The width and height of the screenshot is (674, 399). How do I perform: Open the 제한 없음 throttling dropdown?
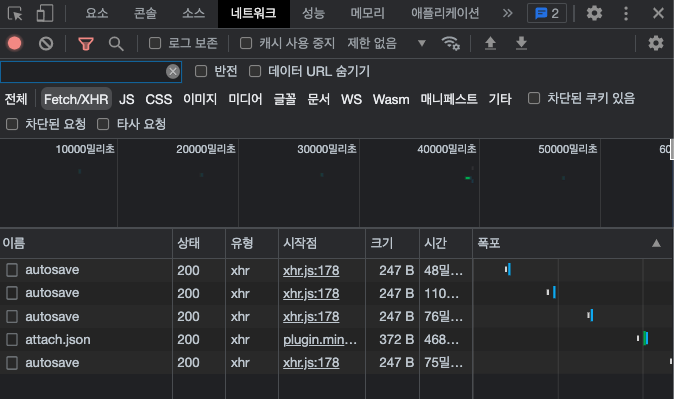[387, 43]
